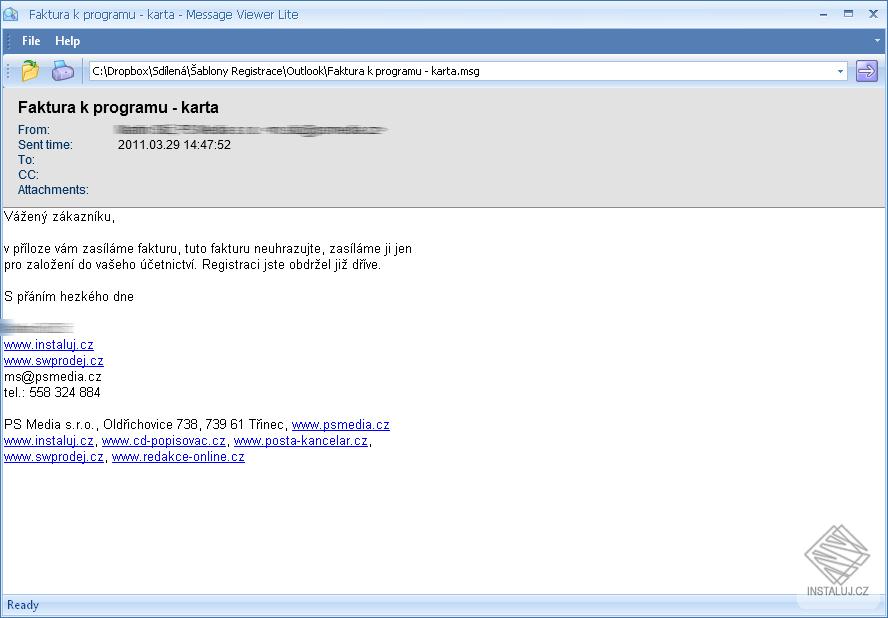Click inside the file path input field

(x=400, y=71)
